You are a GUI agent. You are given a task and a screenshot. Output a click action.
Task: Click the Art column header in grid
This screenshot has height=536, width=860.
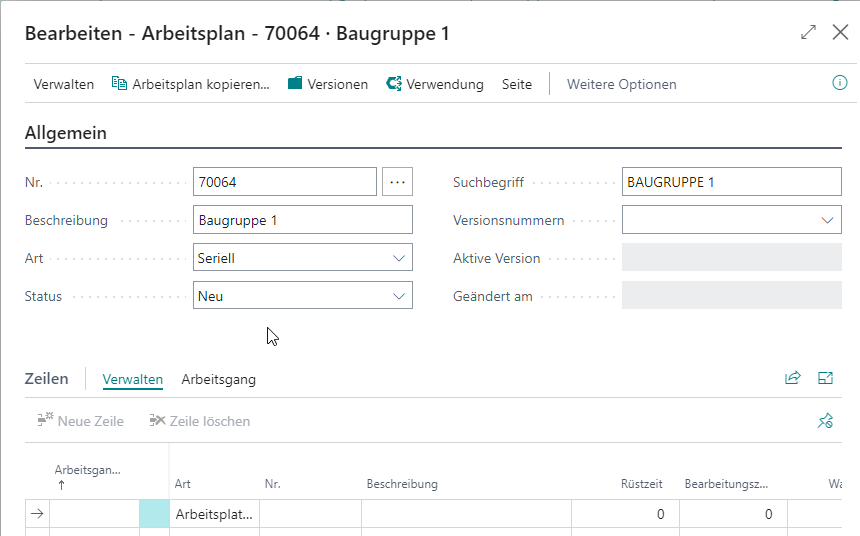click(x=183, y=484)
